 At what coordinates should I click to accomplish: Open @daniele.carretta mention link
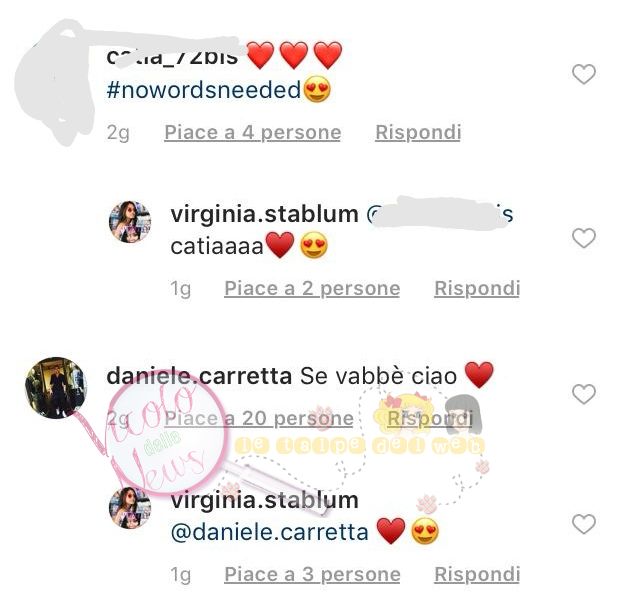[269, 533]
